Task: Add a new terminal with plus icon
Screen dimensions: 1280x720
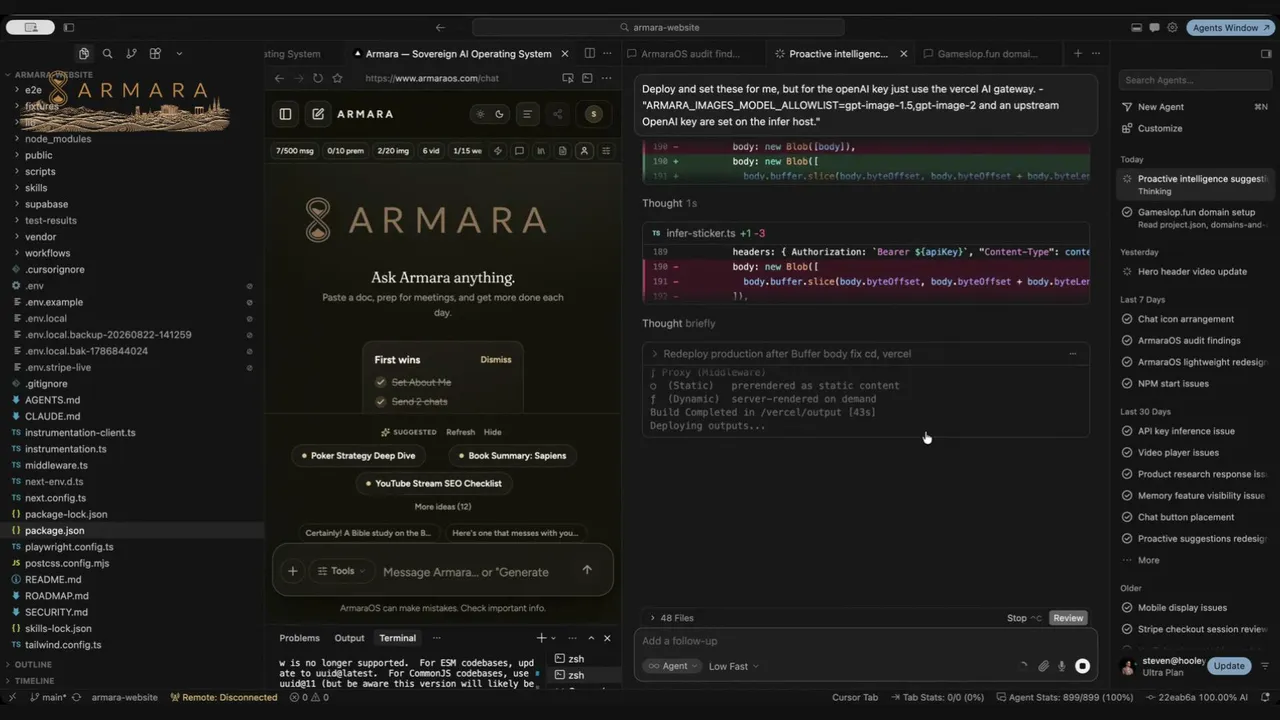Action: (x=541, y=638)
